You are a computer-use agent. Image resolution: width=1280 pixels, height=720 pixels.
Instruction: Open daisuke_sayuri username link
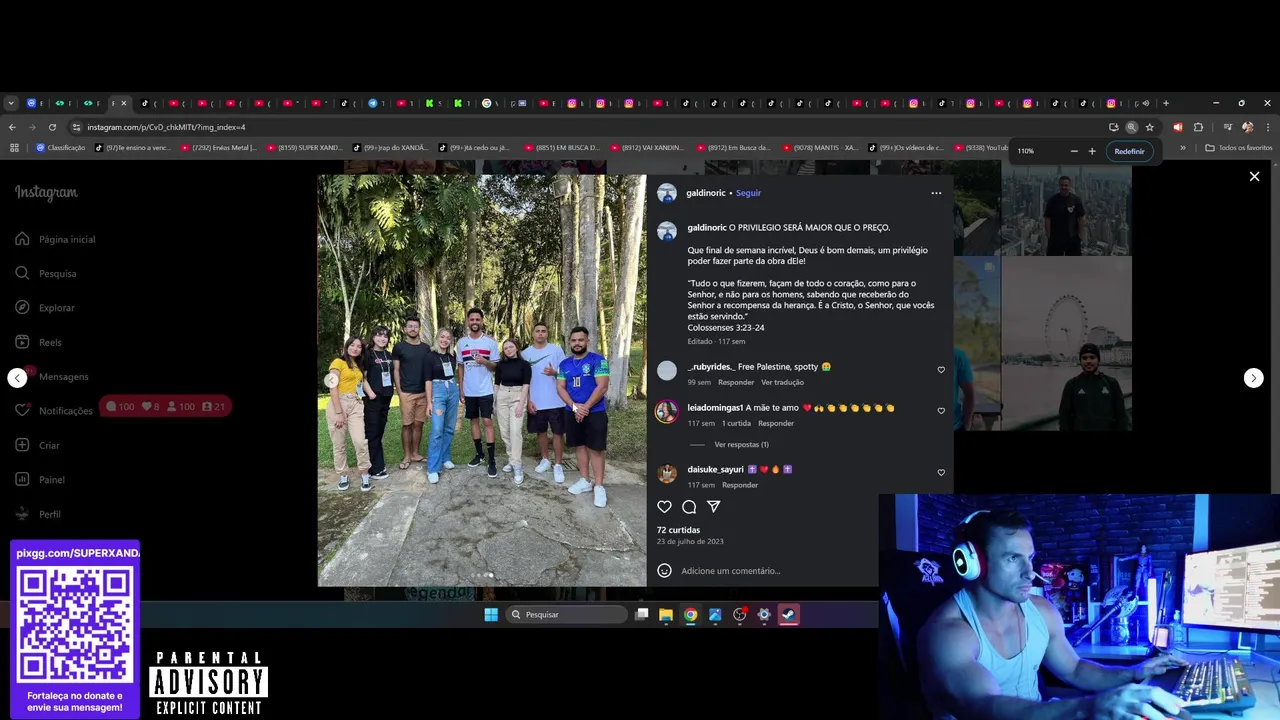point(715,470)
